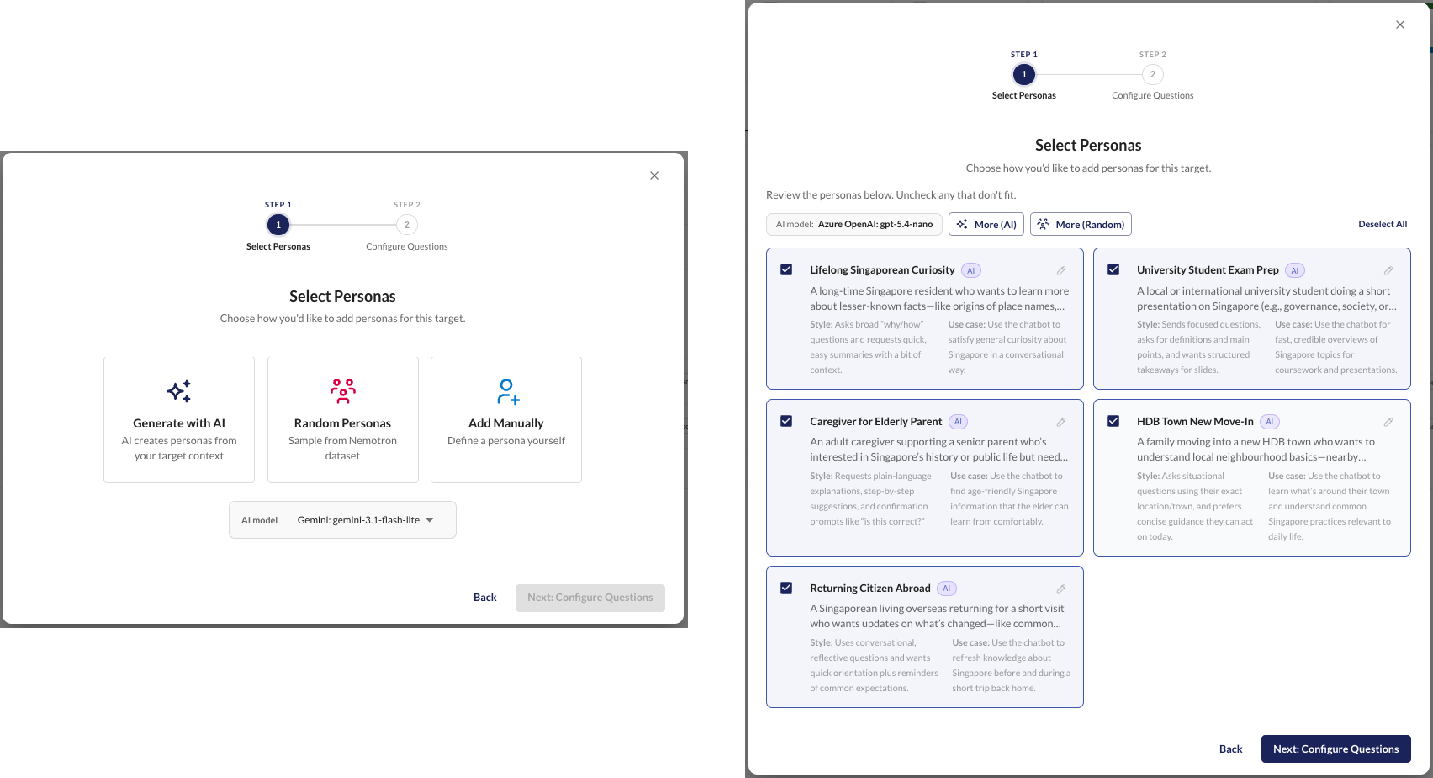Click Select Personas step label in left dialog
Image resolution: width=1433 pixels, height=778 pixels.
278,247
